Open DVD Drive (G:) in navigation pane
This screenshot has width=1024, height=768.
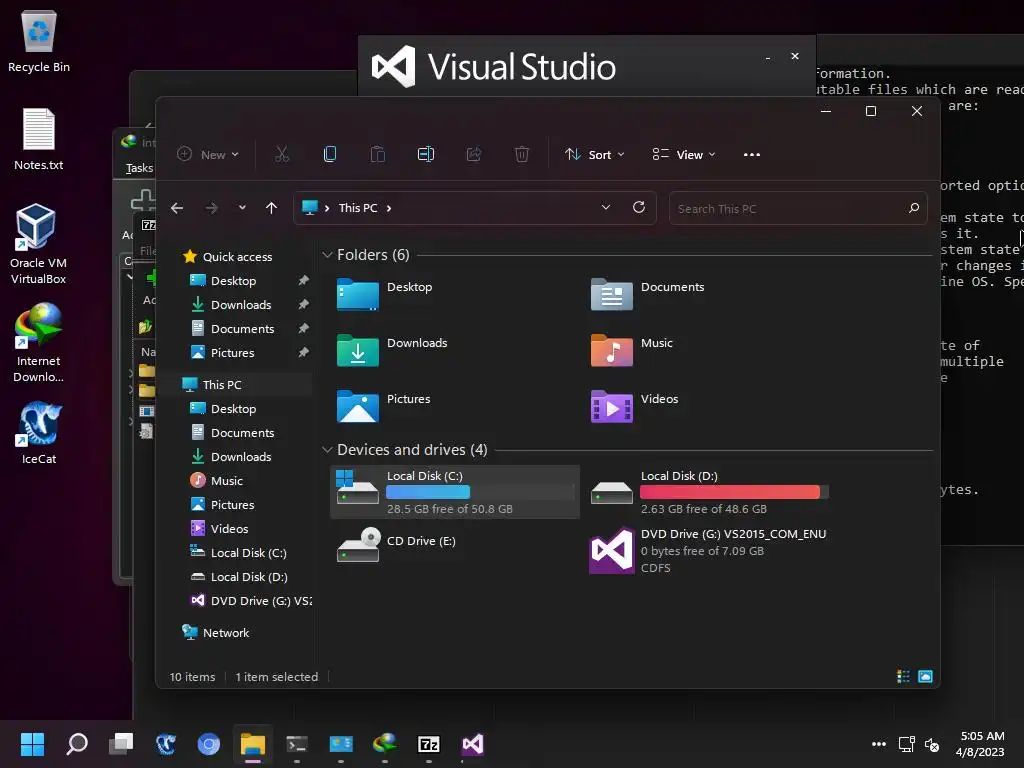click(251, 601)
